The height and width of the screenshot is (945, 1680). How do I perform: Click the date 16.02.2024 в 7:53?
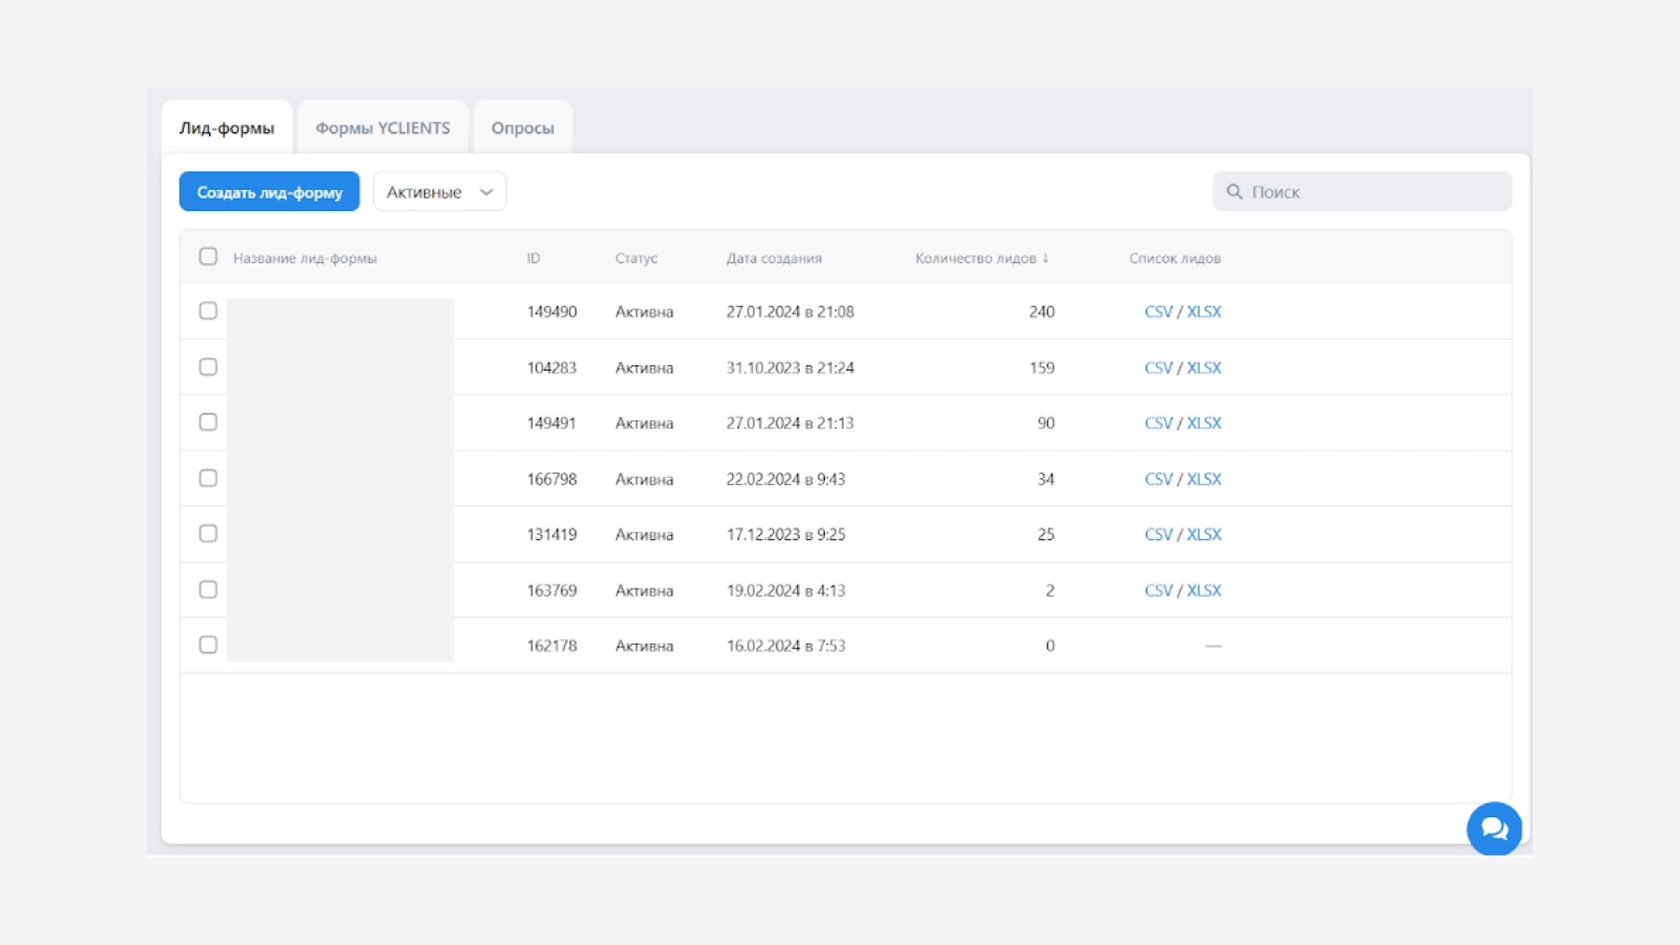tap(786, 646)
